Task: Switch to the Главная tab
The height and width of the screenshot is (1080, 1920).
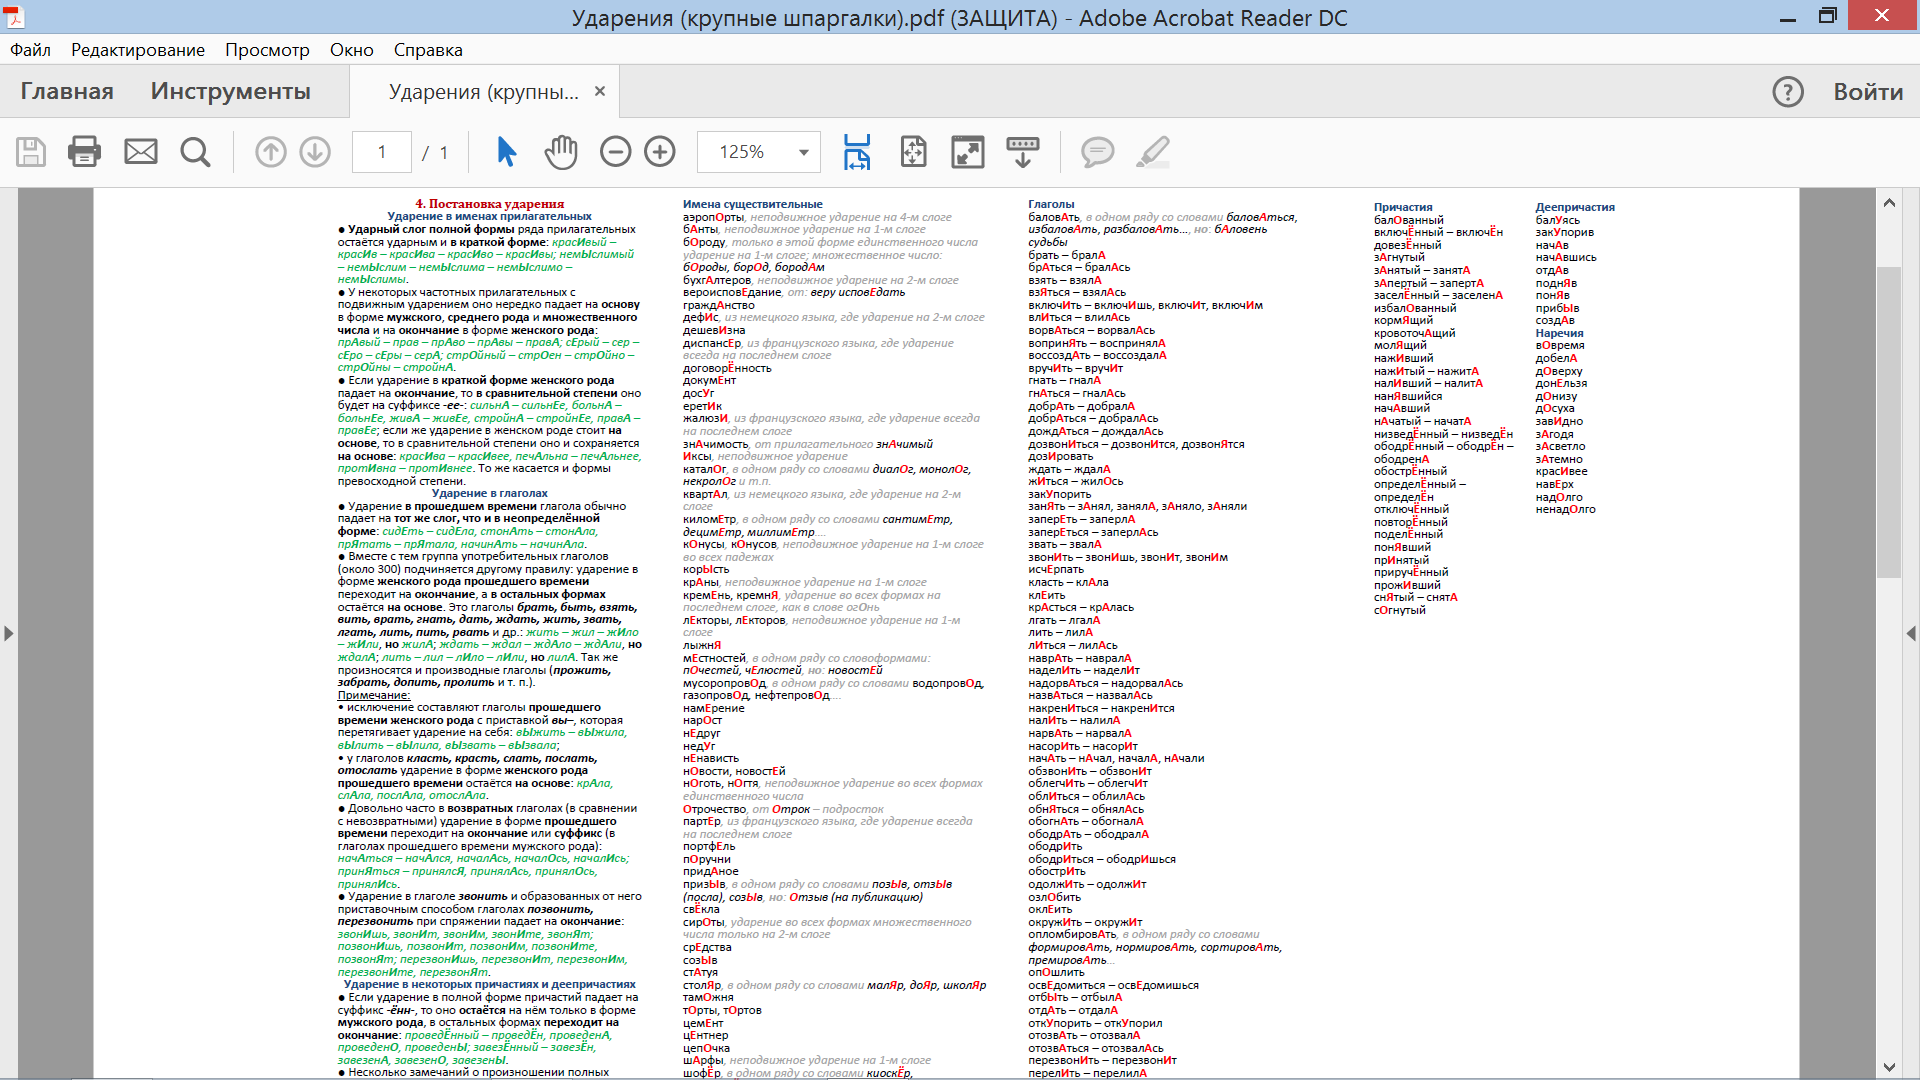Action: point(67,92)
